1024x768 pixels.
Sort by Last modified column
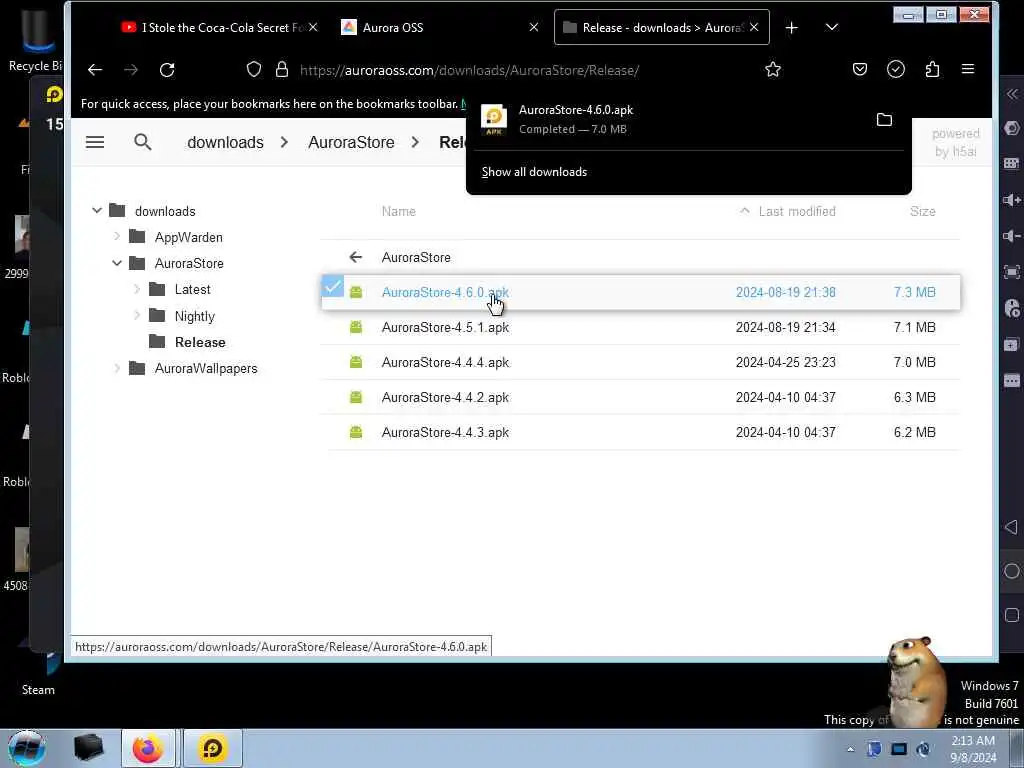797,211
